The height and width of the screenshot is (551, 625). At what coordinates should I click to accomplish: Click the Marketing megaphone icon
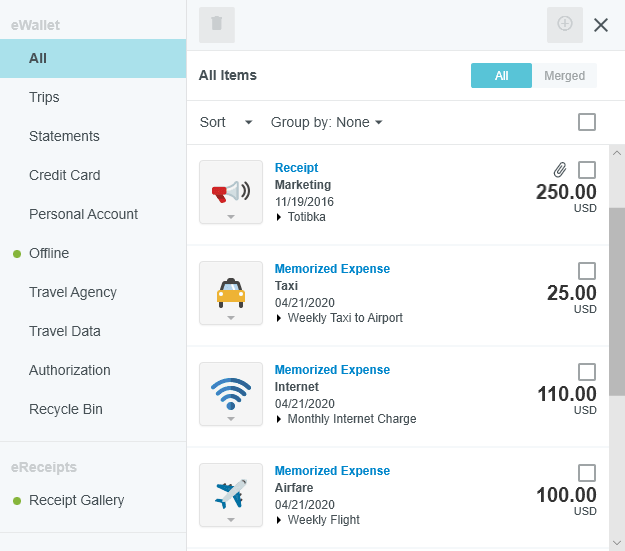pos(231,191)
